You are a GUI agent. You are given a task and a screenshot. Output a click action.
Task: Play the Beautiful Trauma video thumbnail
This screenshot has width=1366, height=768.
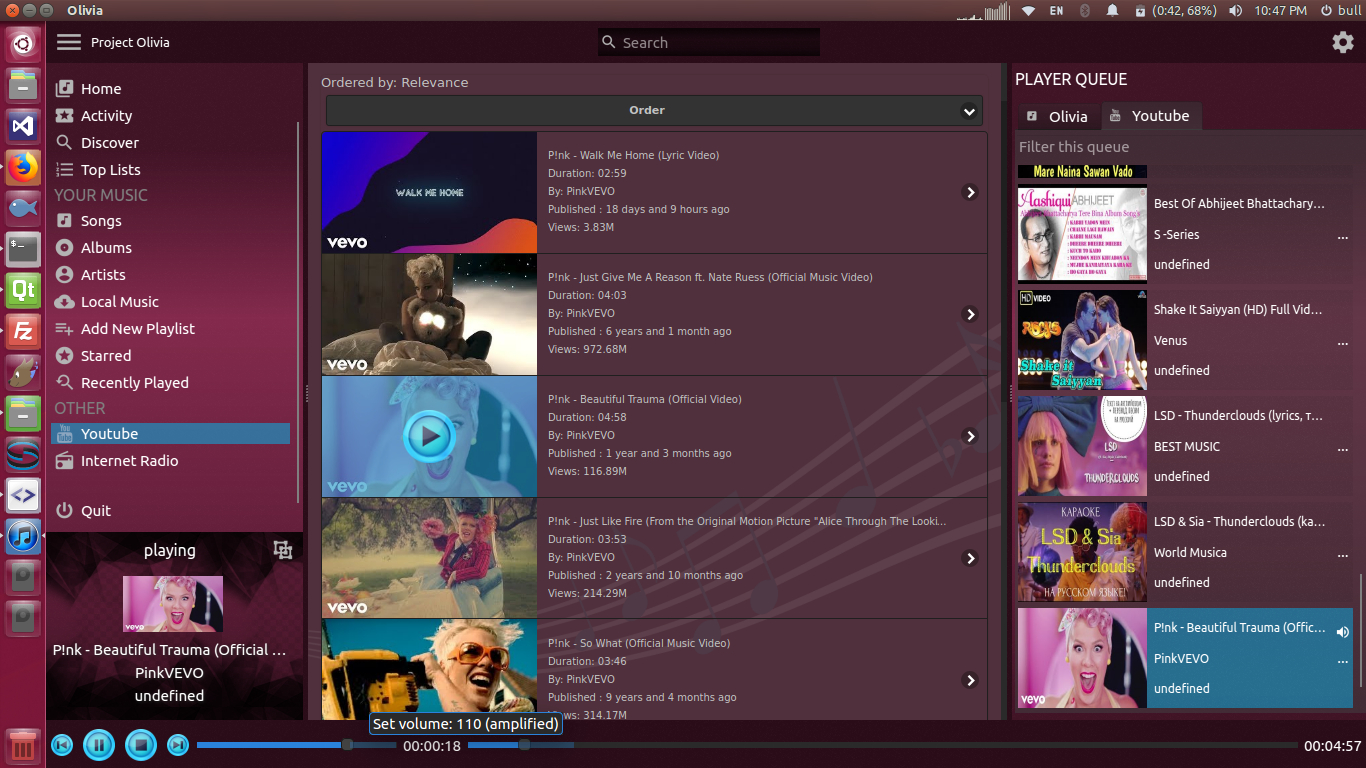pos(429,436)
